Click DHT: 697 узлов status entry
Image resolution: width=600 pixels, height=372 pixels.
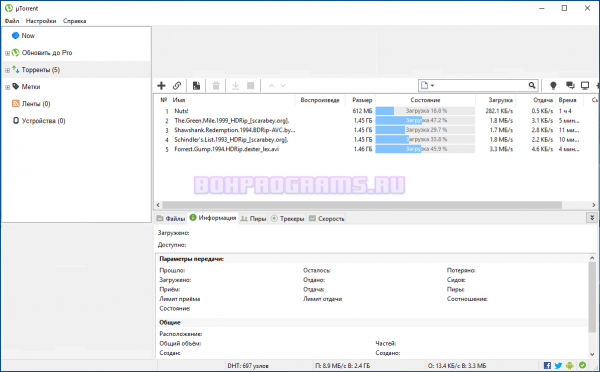(248, 366)
